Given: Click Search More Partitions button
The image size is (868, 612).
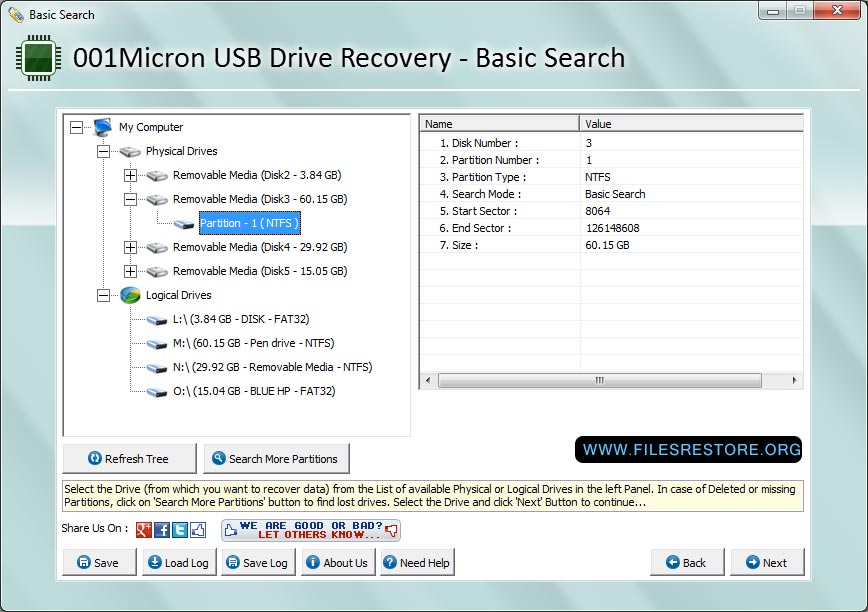Looking at the screenshot, I should pos(276,459).
